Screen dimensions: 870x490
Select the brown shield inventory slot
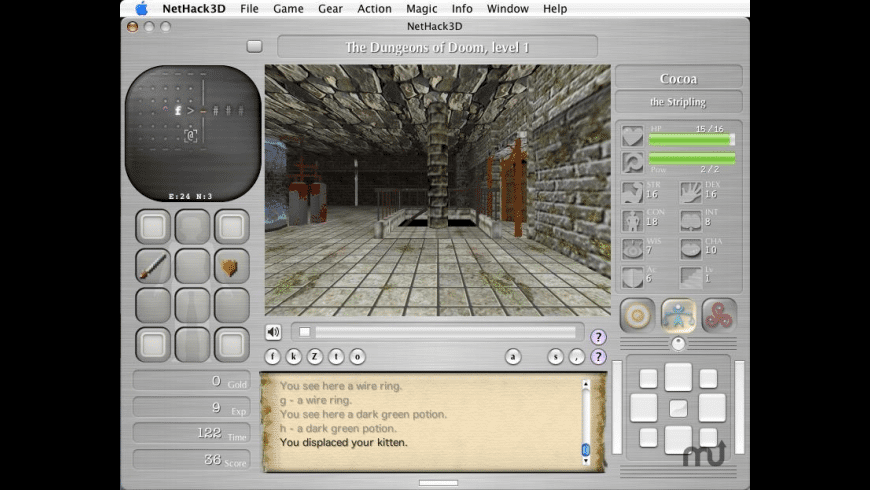pos(231,266)
